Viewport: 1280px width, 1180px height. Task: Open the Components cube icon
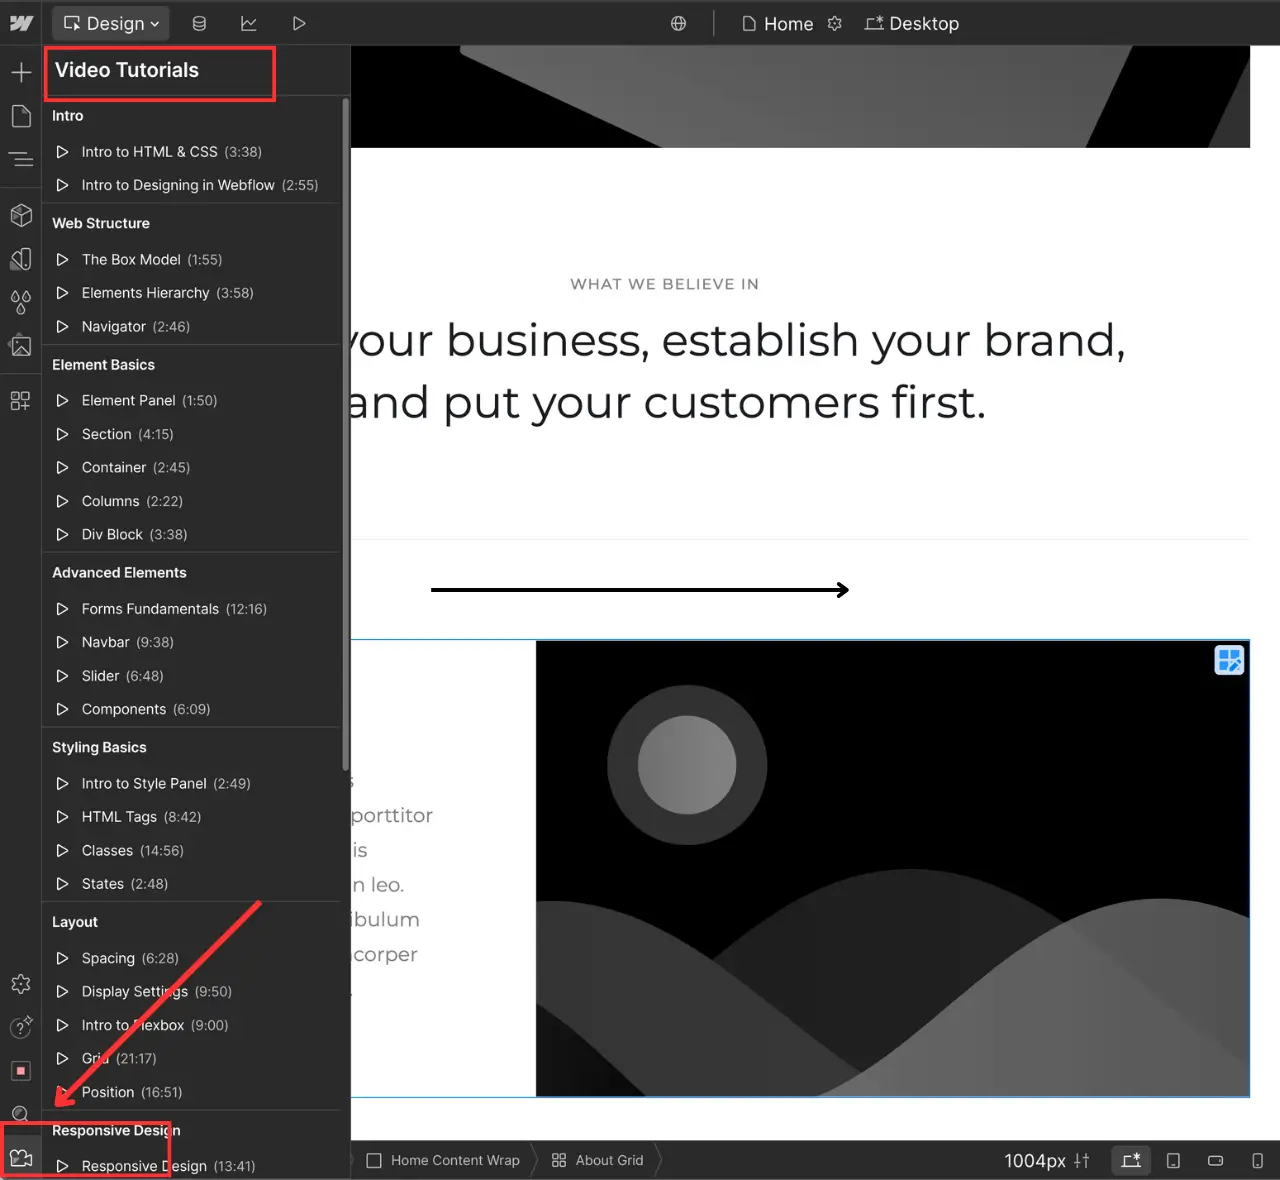point(21,215)
